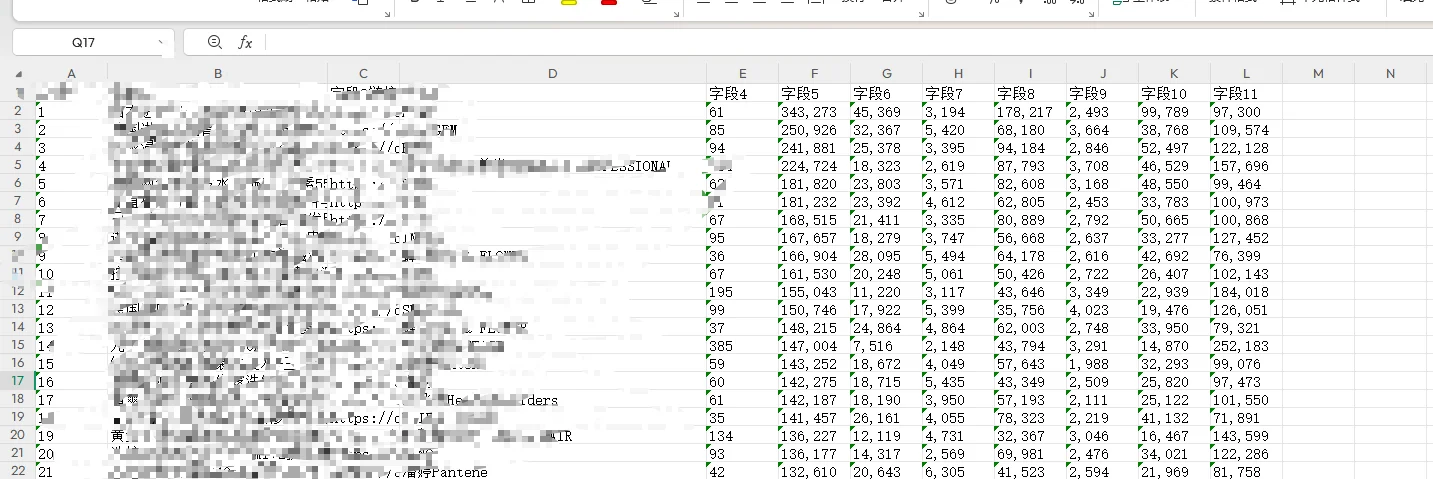
Task: Click into the formula bar input
Action: 845,42
